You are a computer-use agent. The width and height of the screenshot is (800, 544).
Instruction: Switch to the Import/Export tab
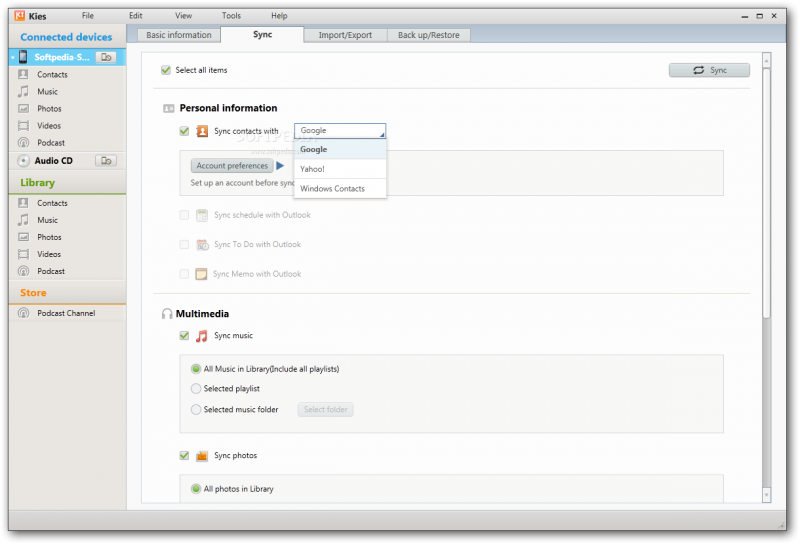click(345, 35)
